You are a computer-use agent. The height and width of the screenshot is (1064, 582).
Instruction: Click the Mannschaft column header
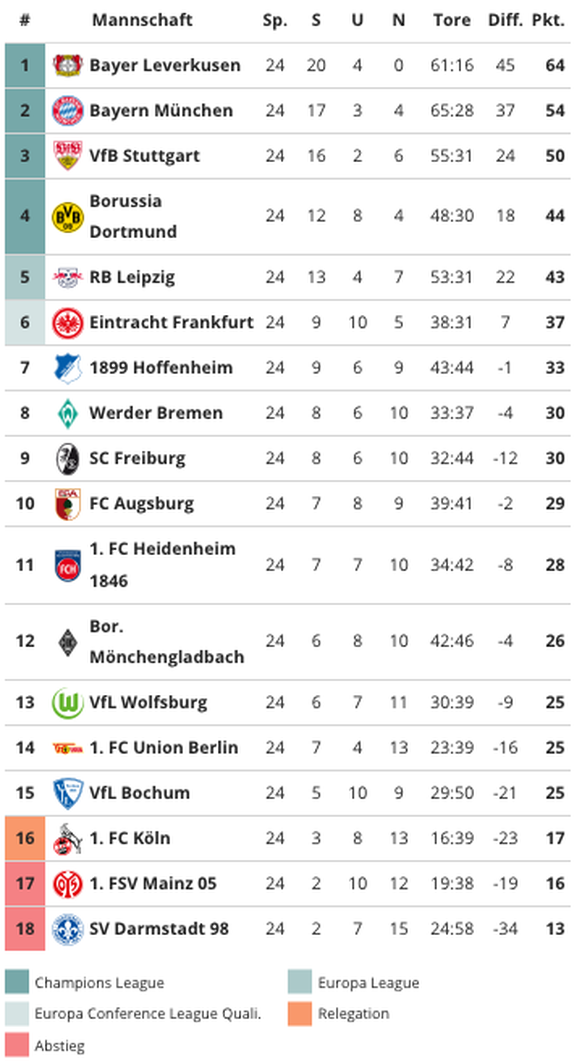tap(142, 20)
